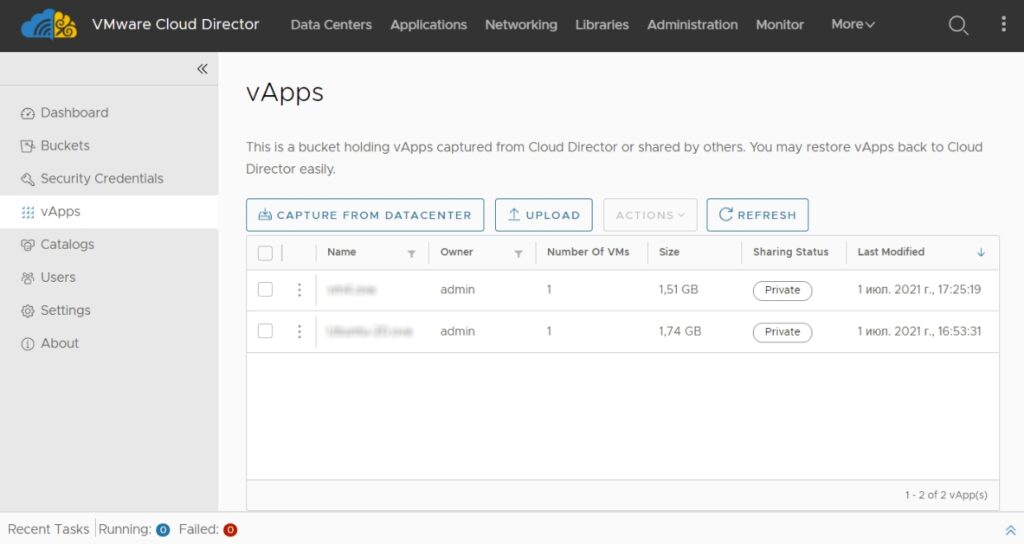The image size is (1024, 544).
Task: Click the Failed tasks count badge
Action: click(x=230, y=530)
